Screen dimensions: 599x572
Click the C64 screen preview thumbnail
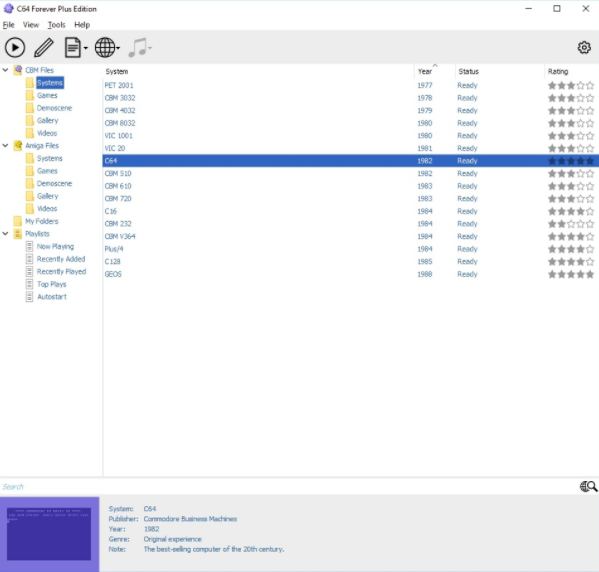tap(49, 534)
